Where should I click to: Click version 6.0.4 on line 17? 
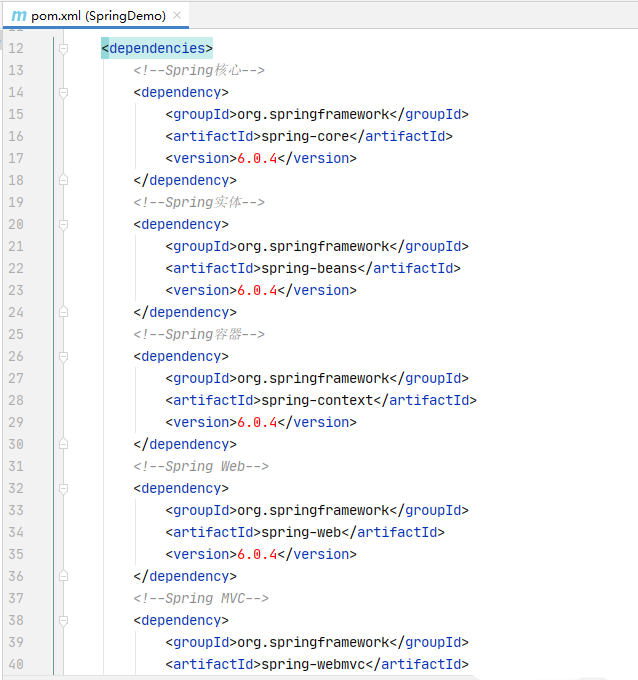(257, 158)
